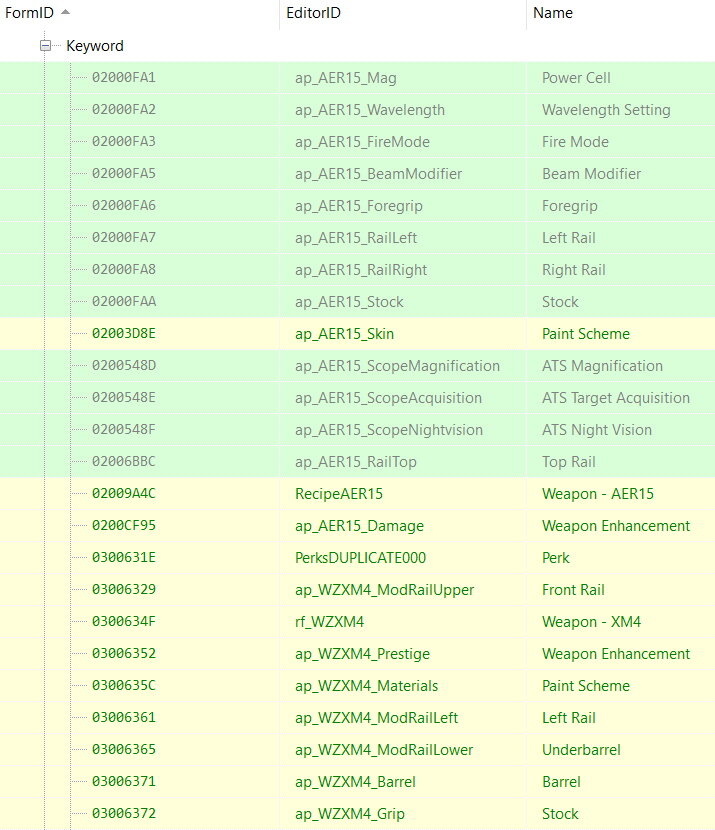The image size is (715, 830).
Task: Select FormID 02000FA7 row
Action: click(x=357, y=238)
